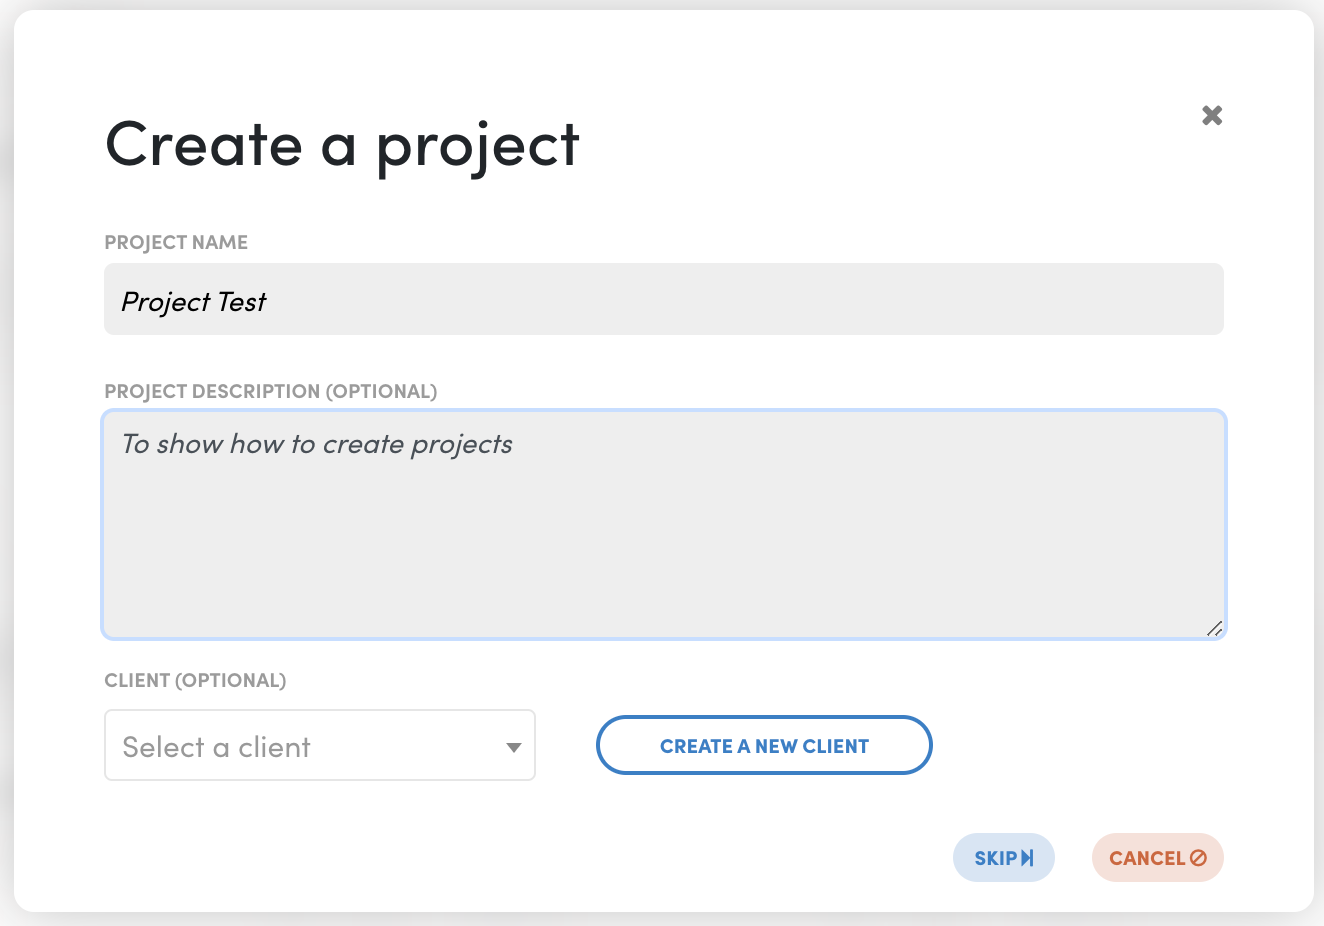Click the Create a New Client button
Screen dimensions: 1324x926
[x=764, y=746]
